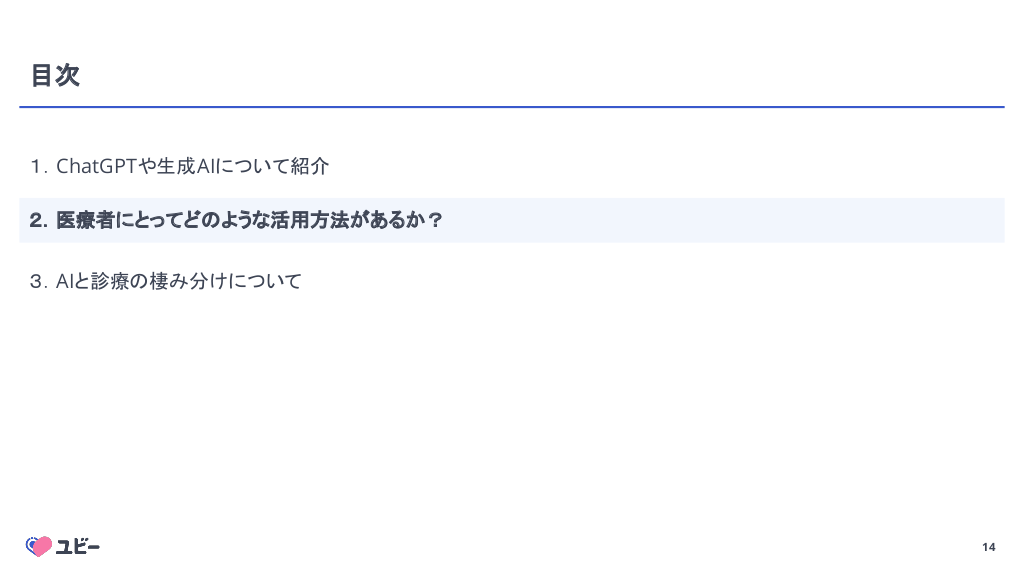The image size is (1024, 576).
Task: Select the slide title 目次
Action: coord(55,75)
